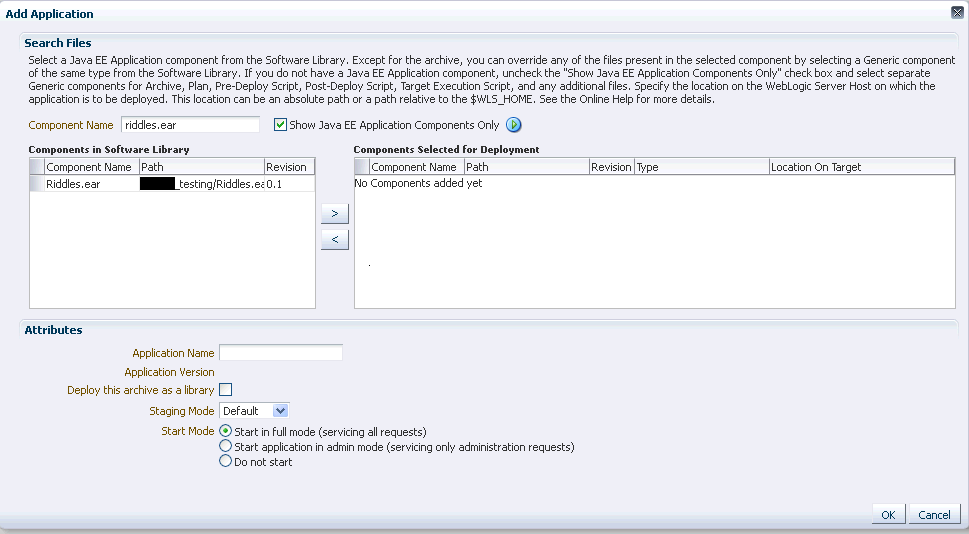Choose the Do not start option

(226, 461)
